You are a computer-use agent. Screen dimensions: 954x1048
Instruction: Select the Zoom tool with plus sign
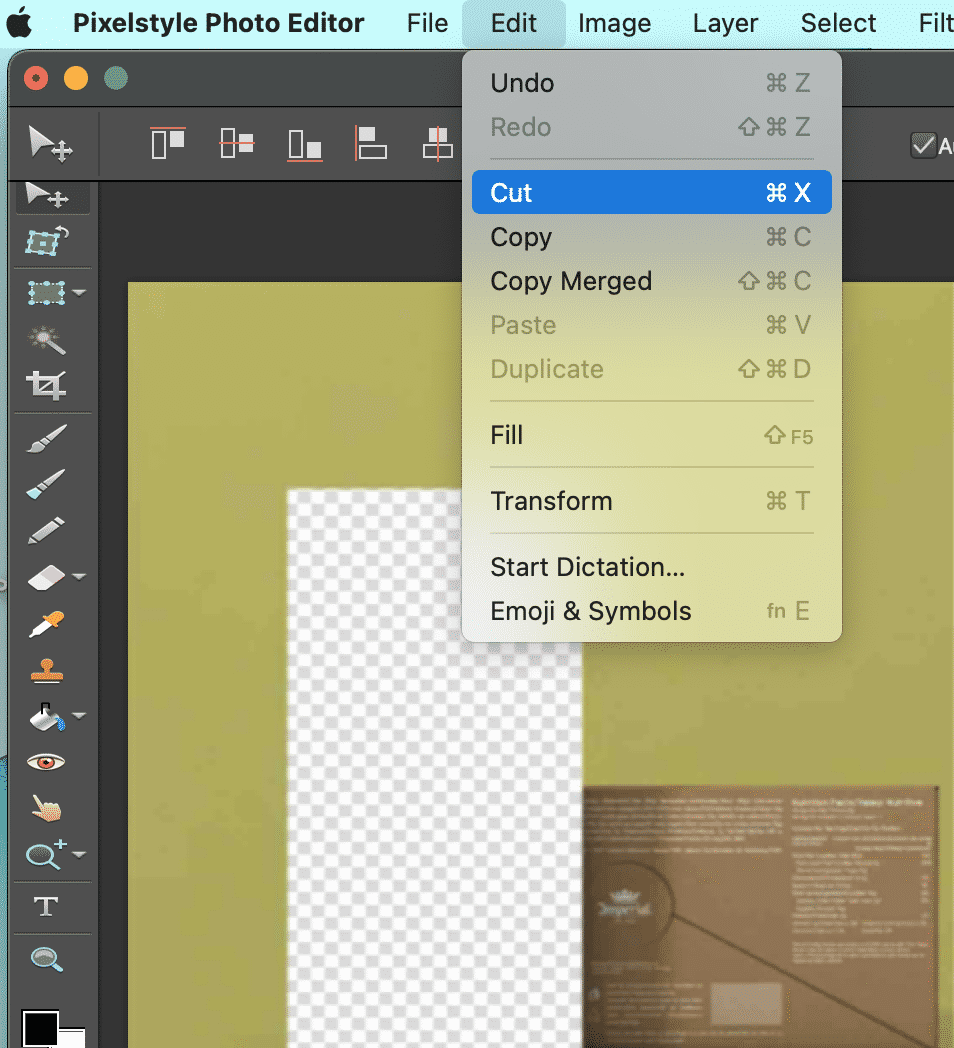pyautogui.click(x=45, y=854)
